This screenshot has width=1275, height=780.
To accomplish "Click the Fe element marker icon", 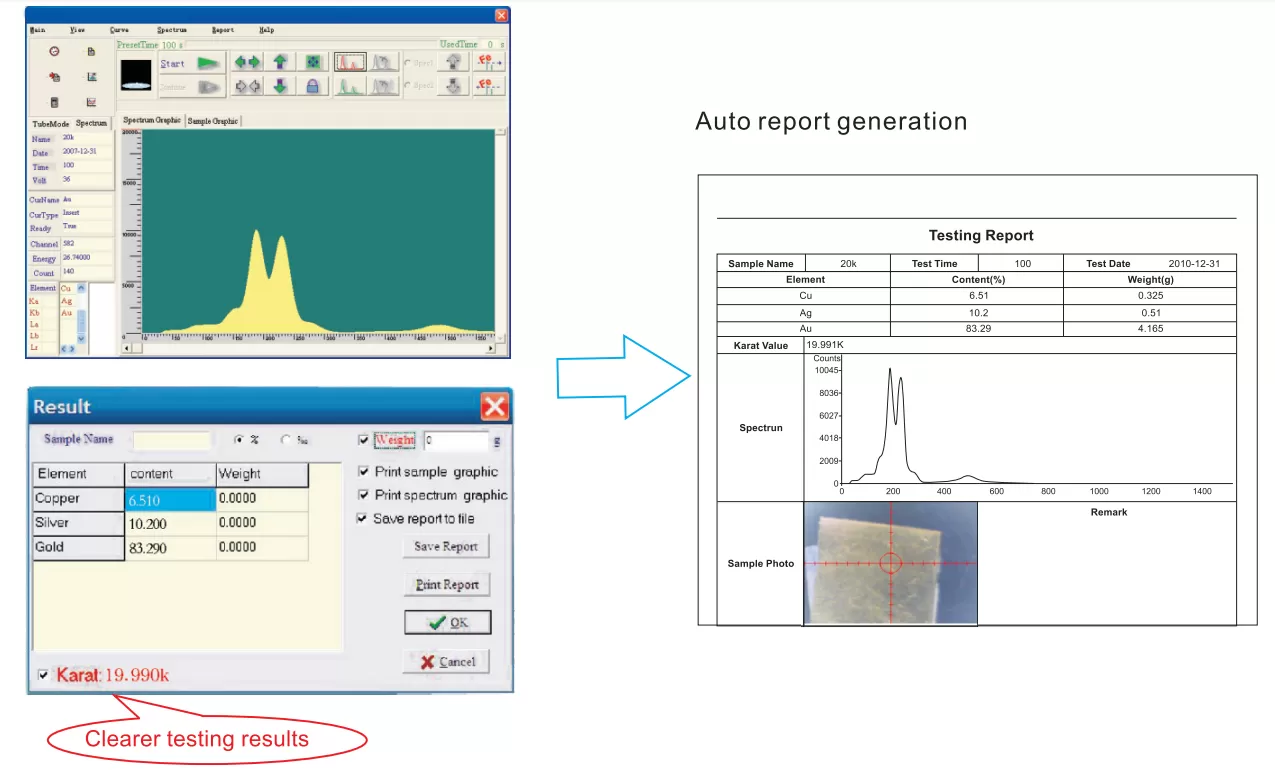I will coord(489,62).
